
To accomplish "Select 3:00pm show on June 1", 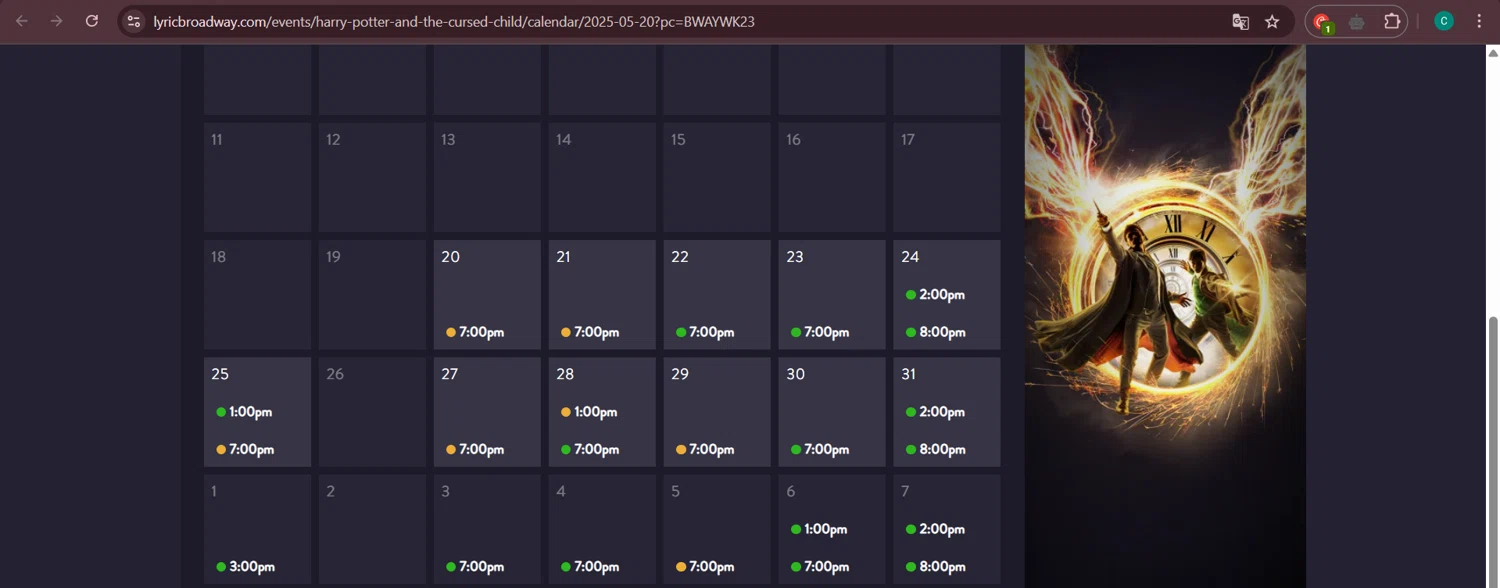I will pos(245,567).
